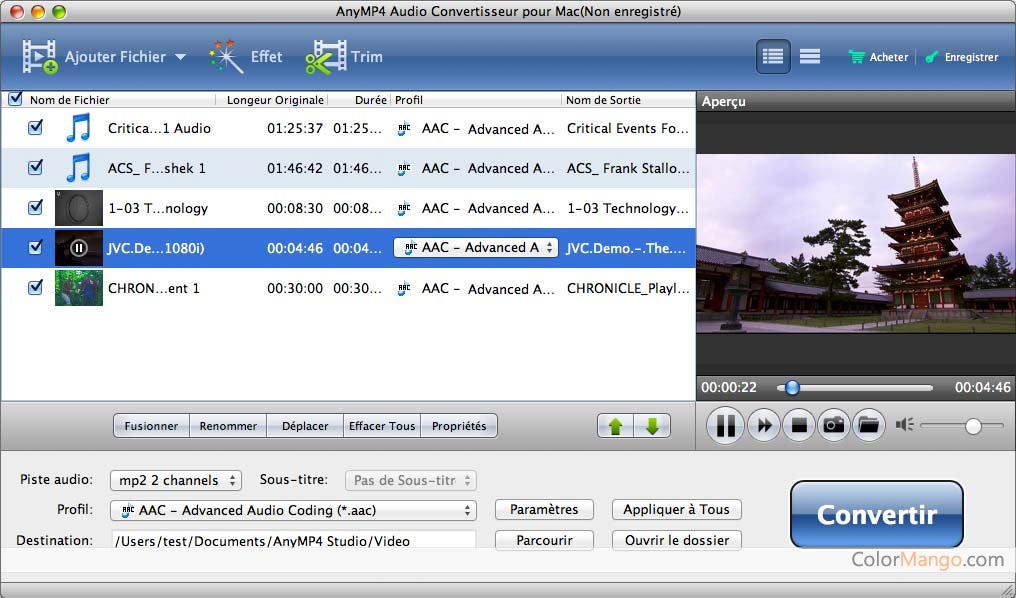Click the Destination path field
The height and width of the screenshot is (598, 1016).
294,540
